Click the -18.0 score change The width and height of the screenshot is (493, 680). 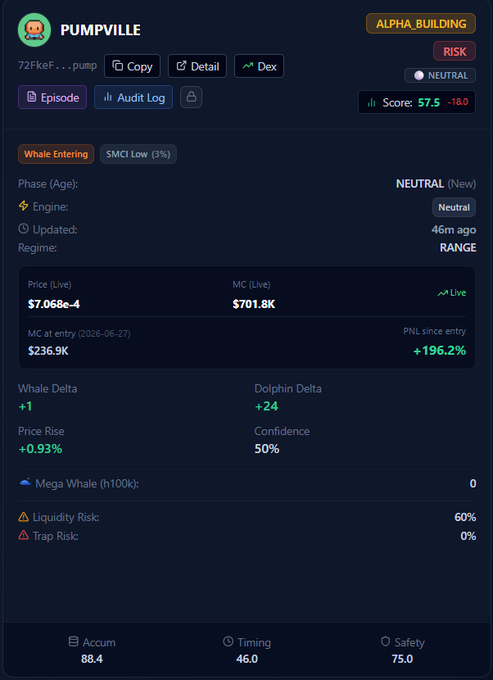click(457, 102)
